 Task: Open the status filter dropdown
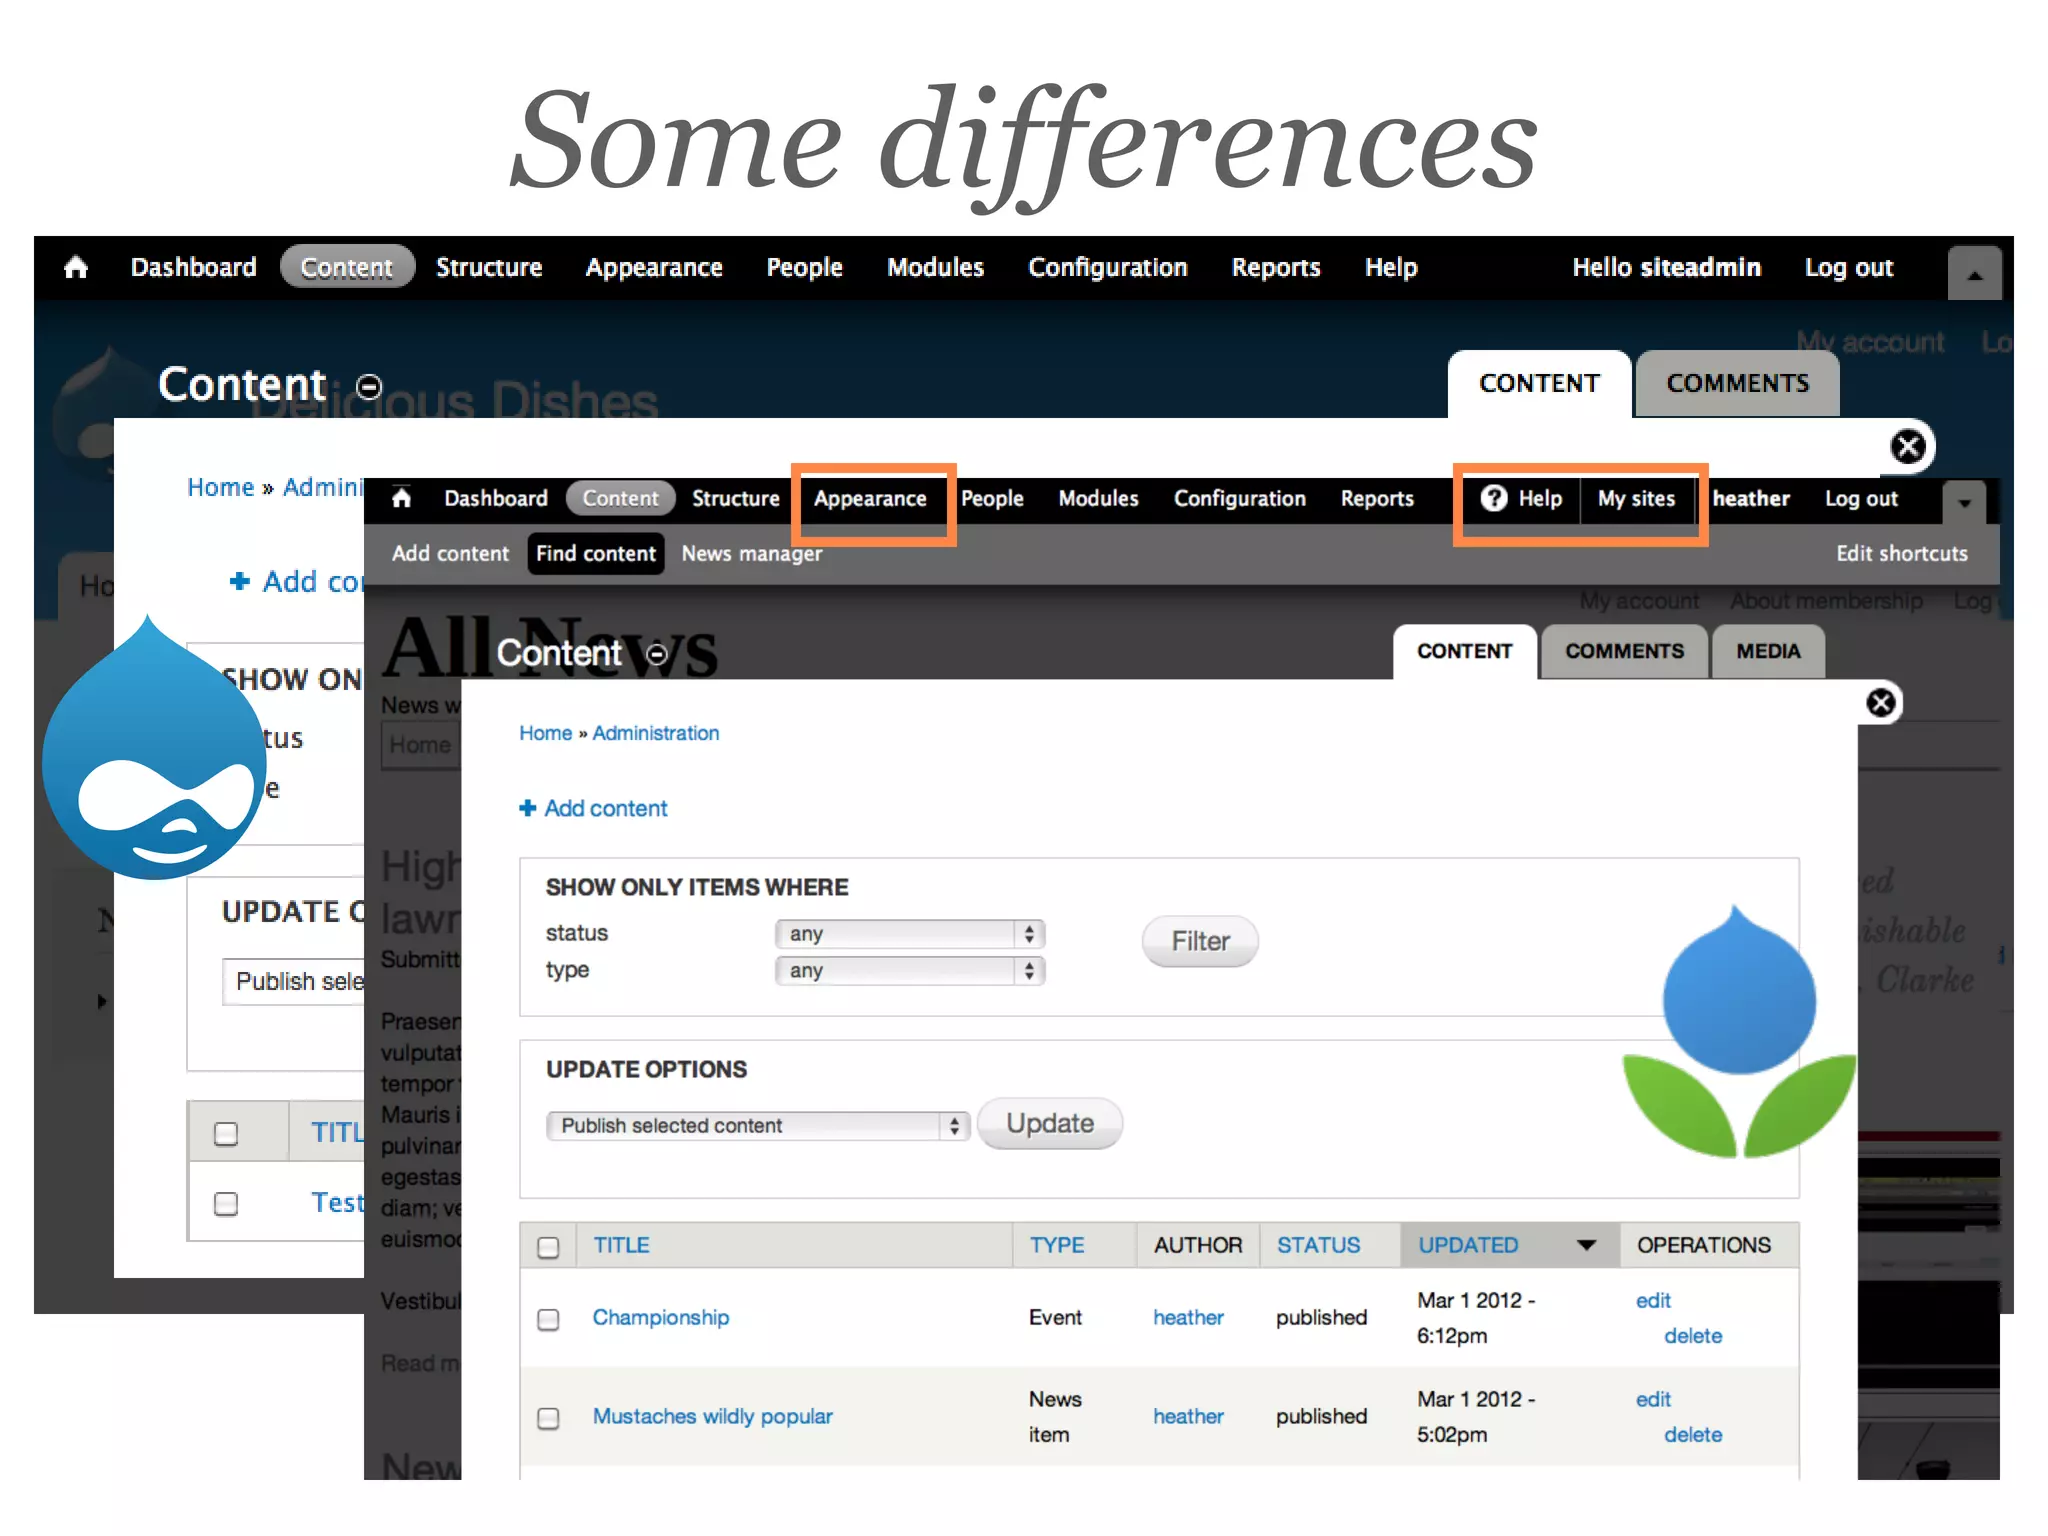909,934
